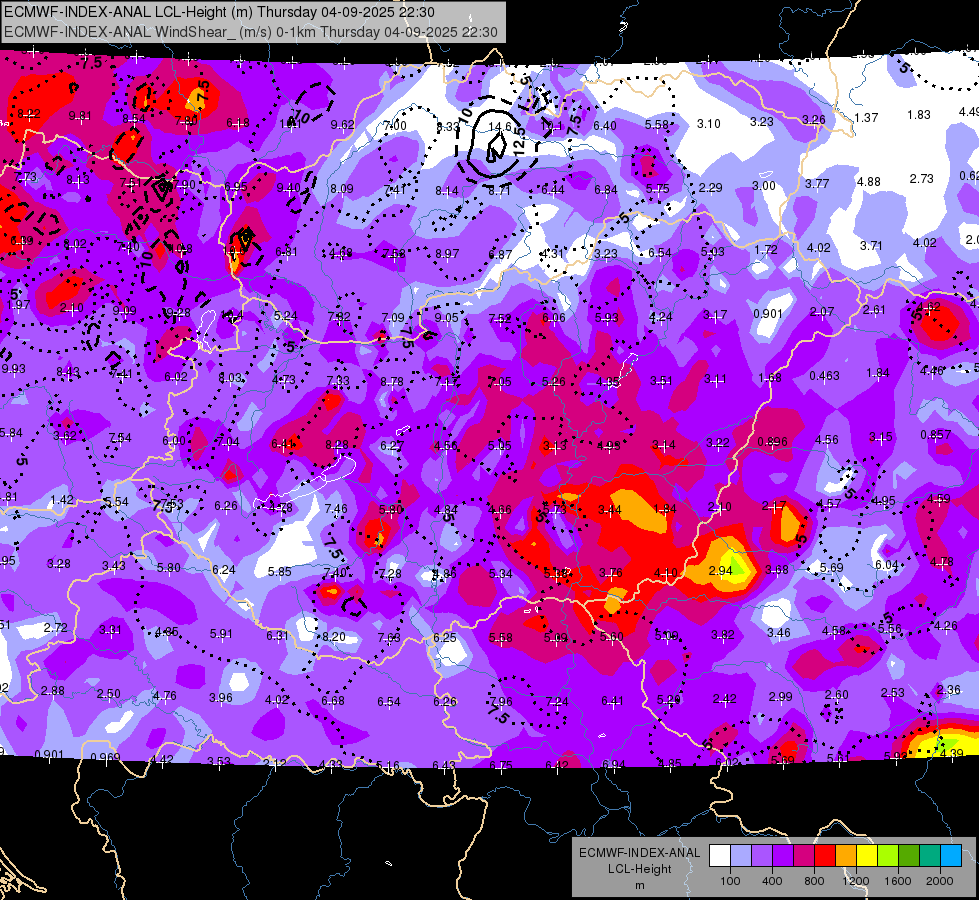The image size is (979, 900).
Task: Click the grid value 3.77
Action: point(817,184)
